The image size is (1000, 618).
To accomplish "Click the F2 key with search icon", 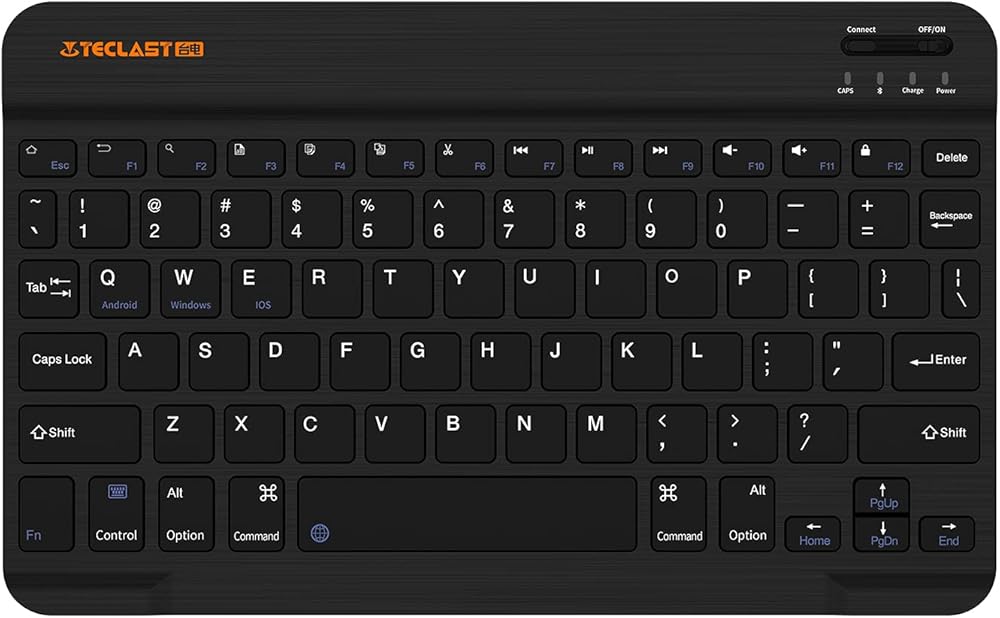I will click(x=186, y=158).
